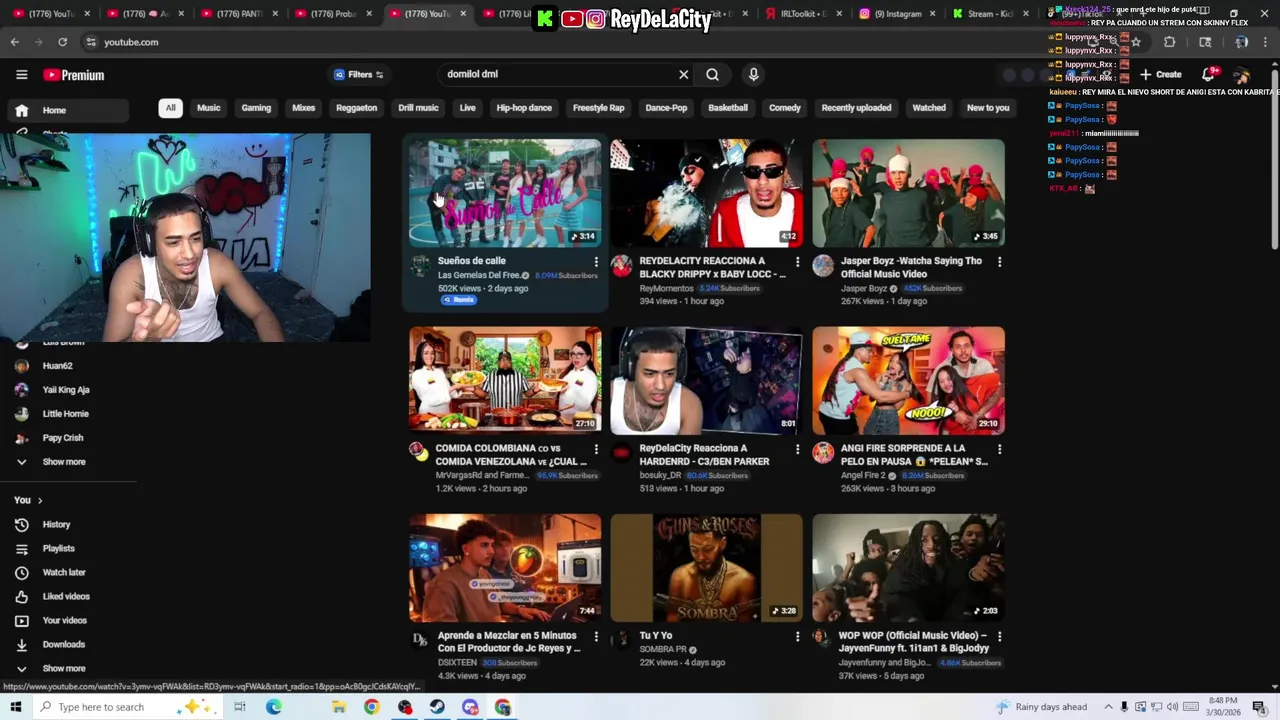Open Microsoft Edge from taskbar
The height and width of the screenshot is (720, 1280).
[273, 707]
